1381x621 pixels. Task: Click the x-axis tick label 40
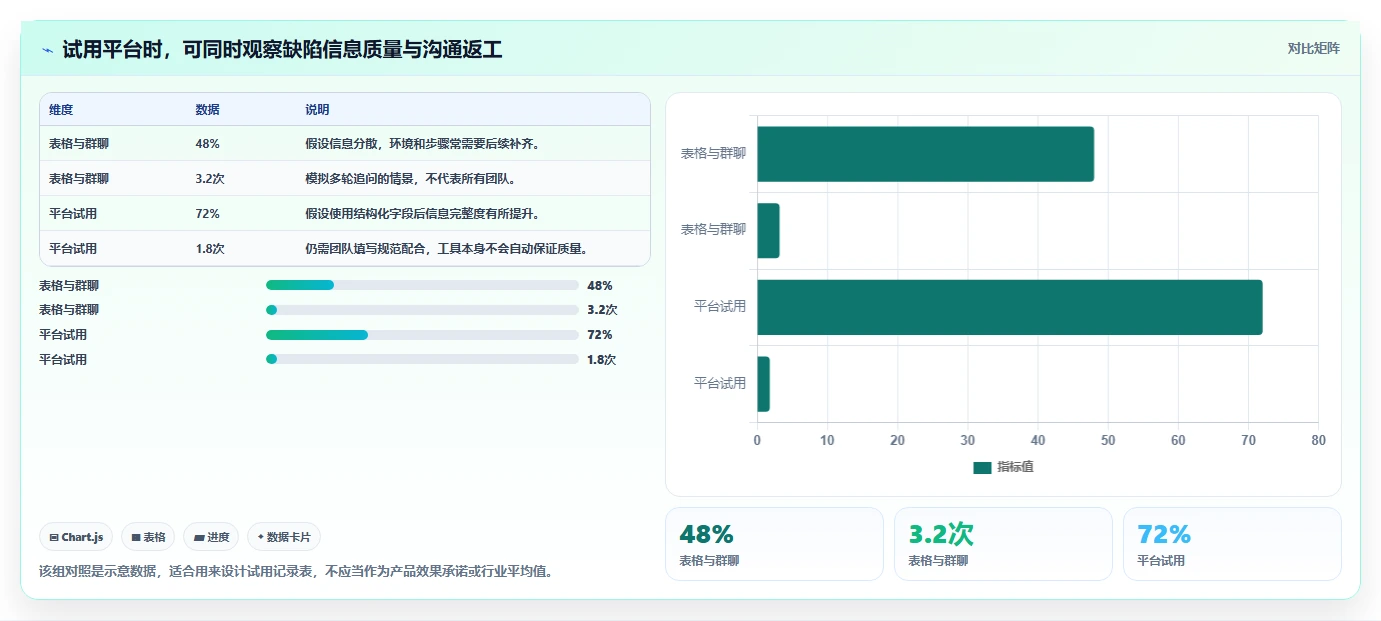(1038, 440)
